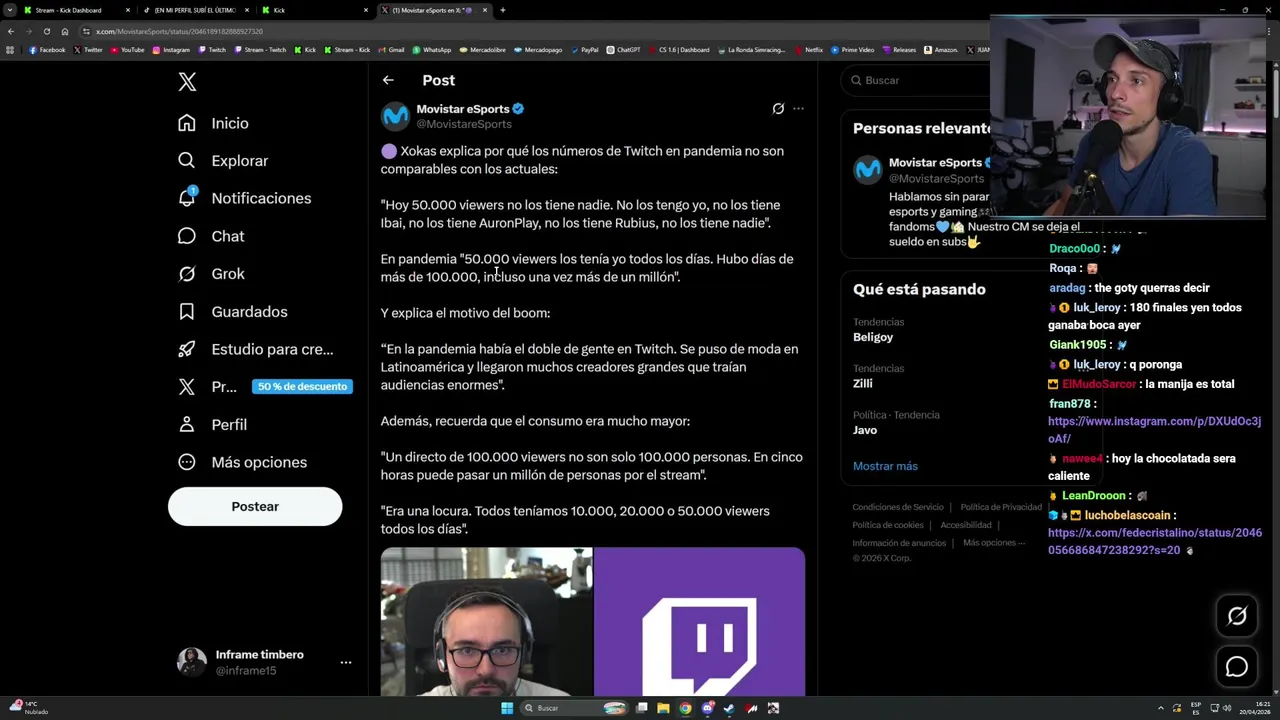Image resolution: width=1280 pixels, height=720 pixels.
Task: Open Javo trending topic
Action: tap(865, 430)
